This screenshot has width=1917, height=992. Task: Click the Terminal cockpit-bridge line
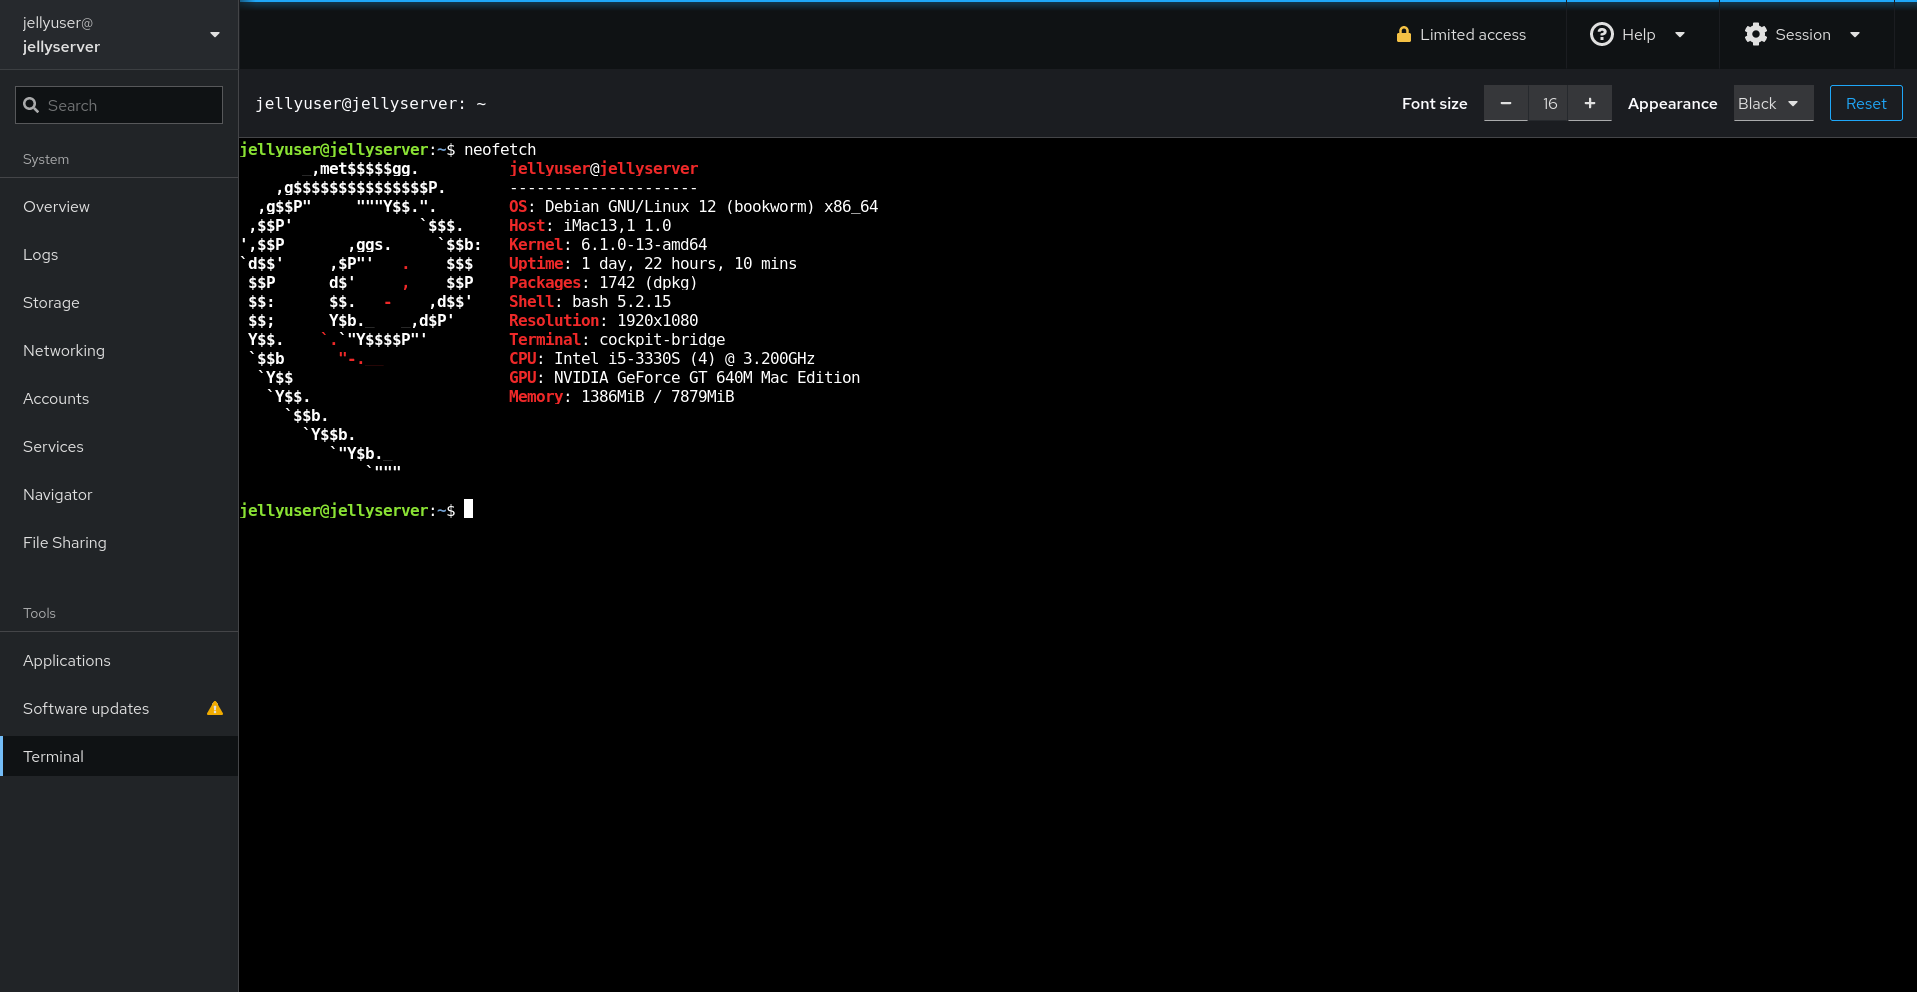coord(617,340)
